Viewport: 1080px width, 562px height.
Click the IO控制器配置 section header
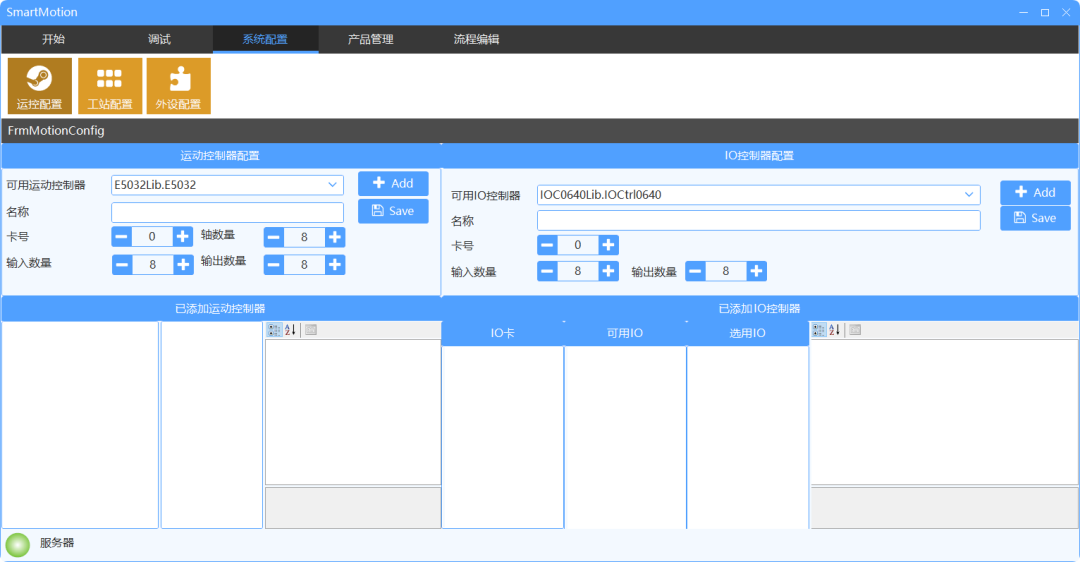(x=760, y=156)
